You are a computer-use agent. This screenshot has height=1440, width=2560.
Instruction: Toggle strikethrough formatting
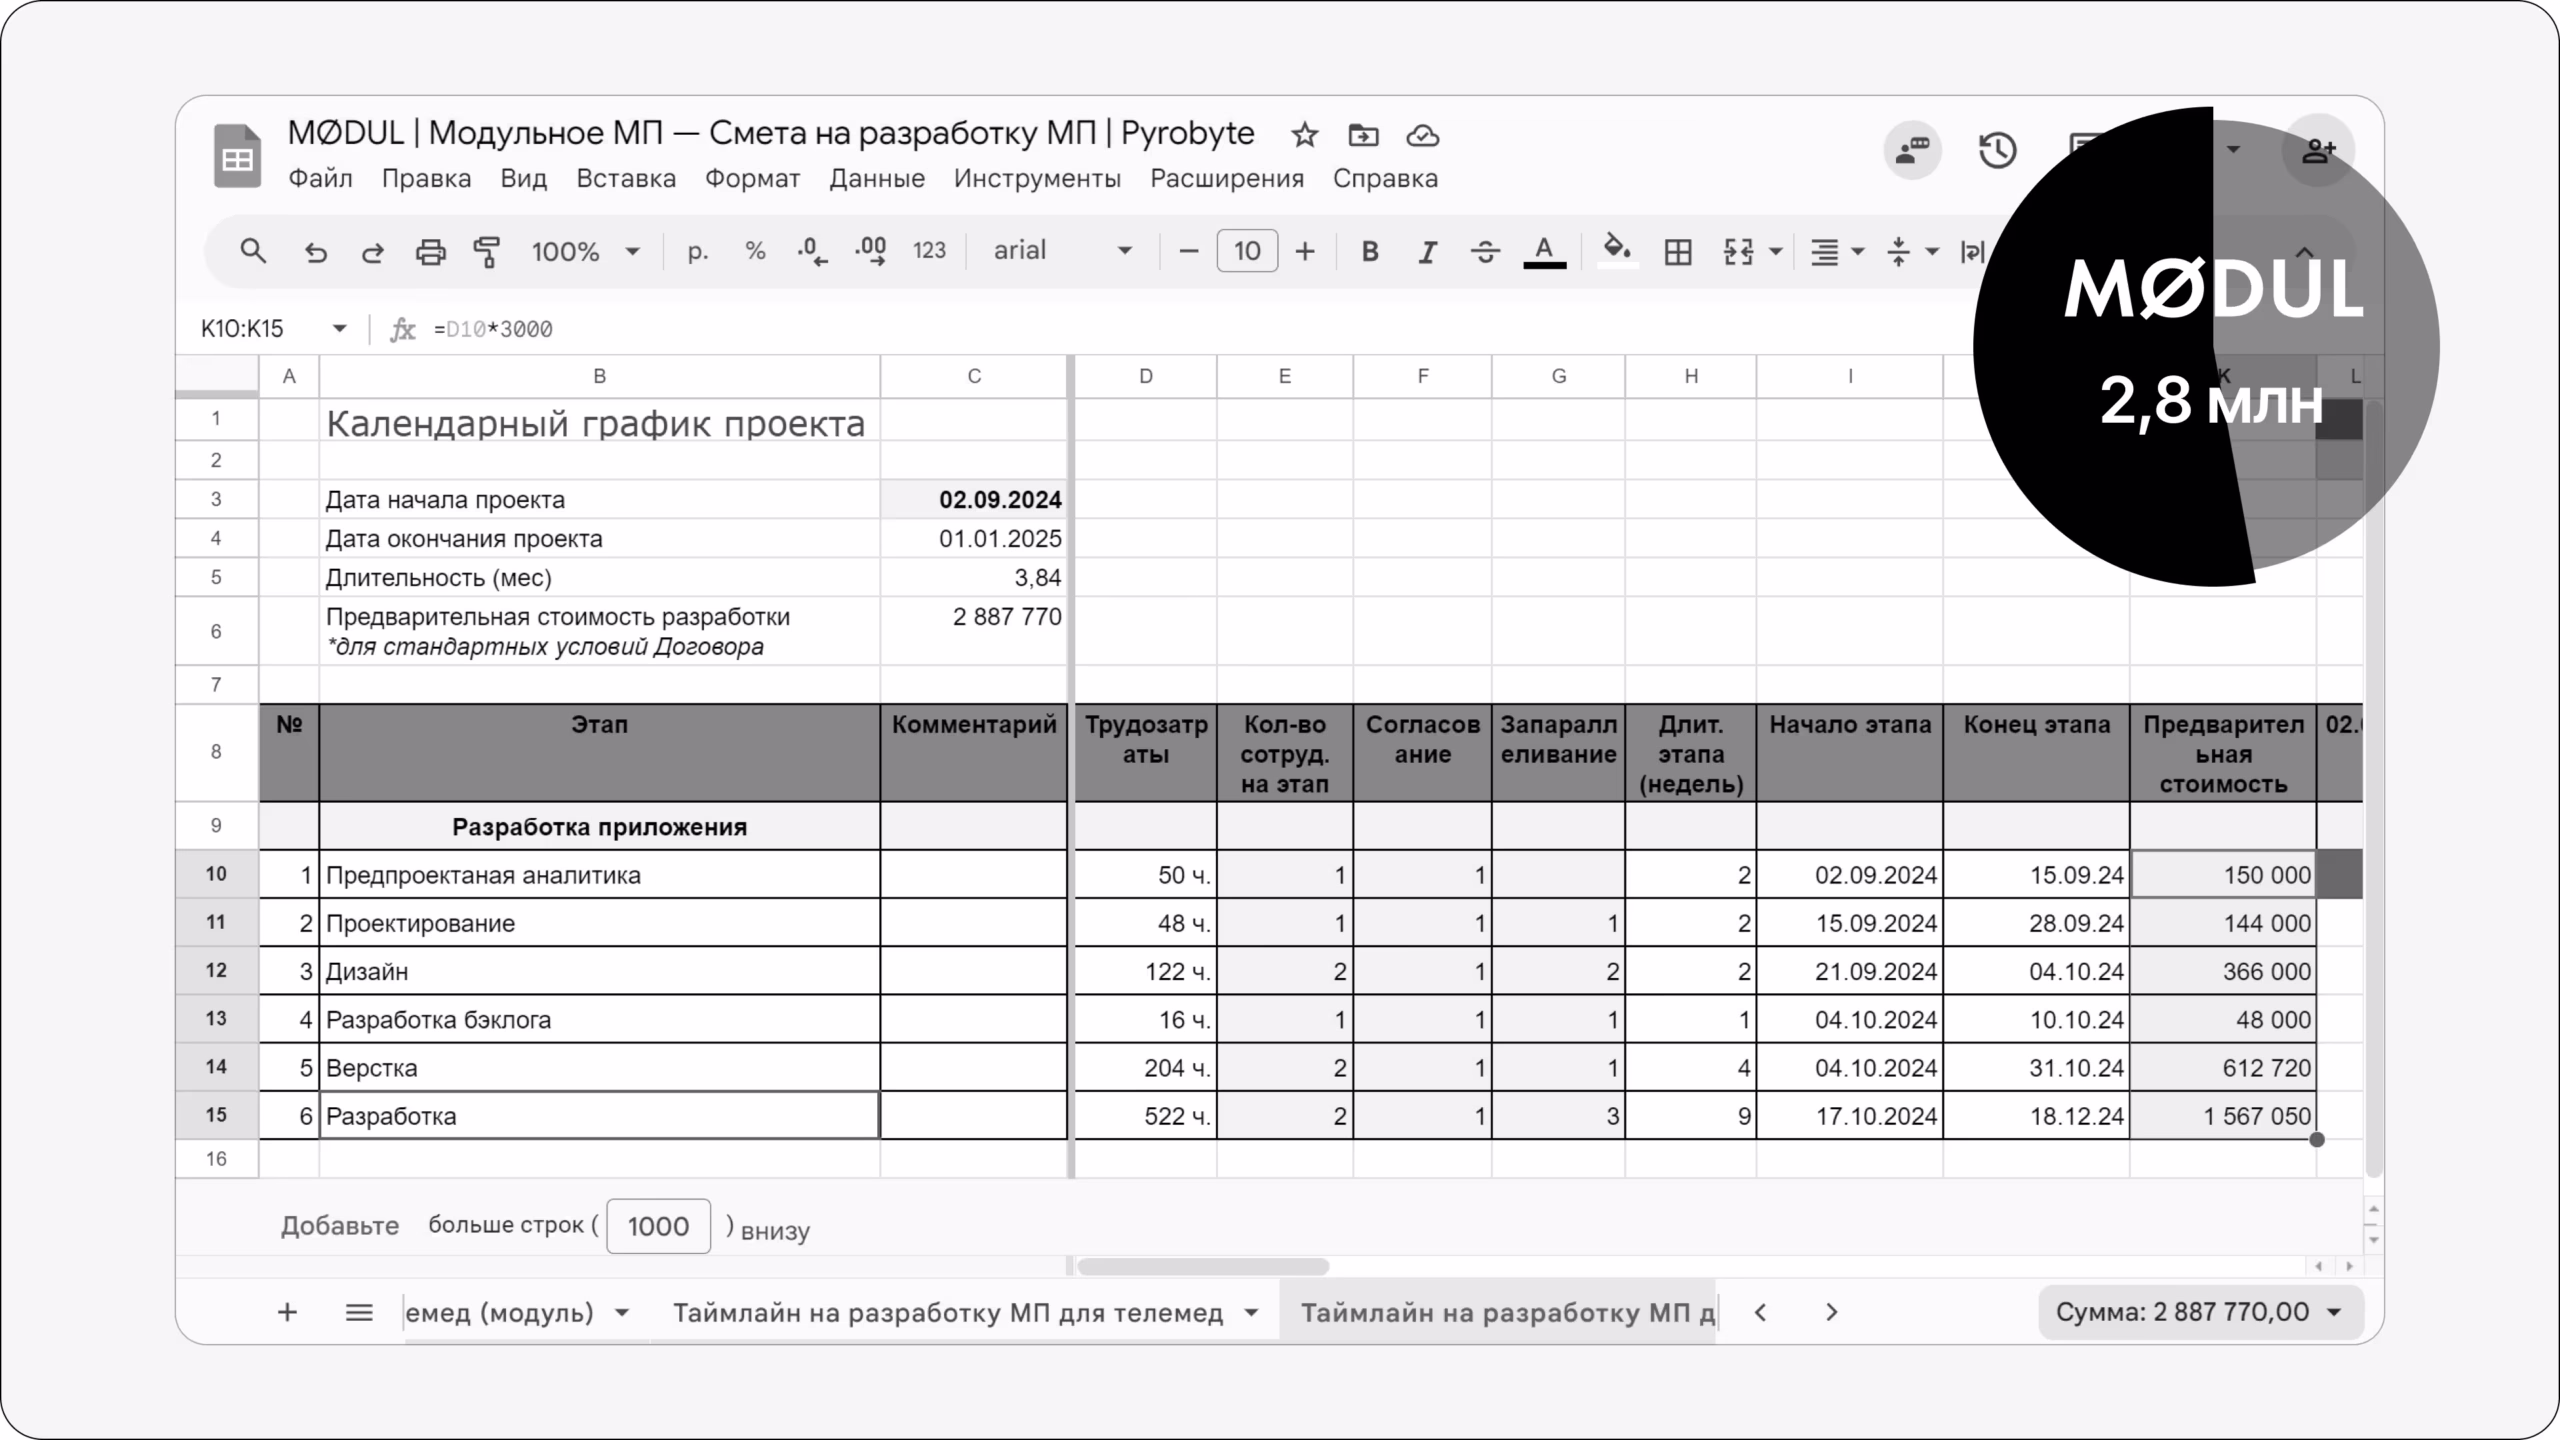click(x=1485, y=251)
